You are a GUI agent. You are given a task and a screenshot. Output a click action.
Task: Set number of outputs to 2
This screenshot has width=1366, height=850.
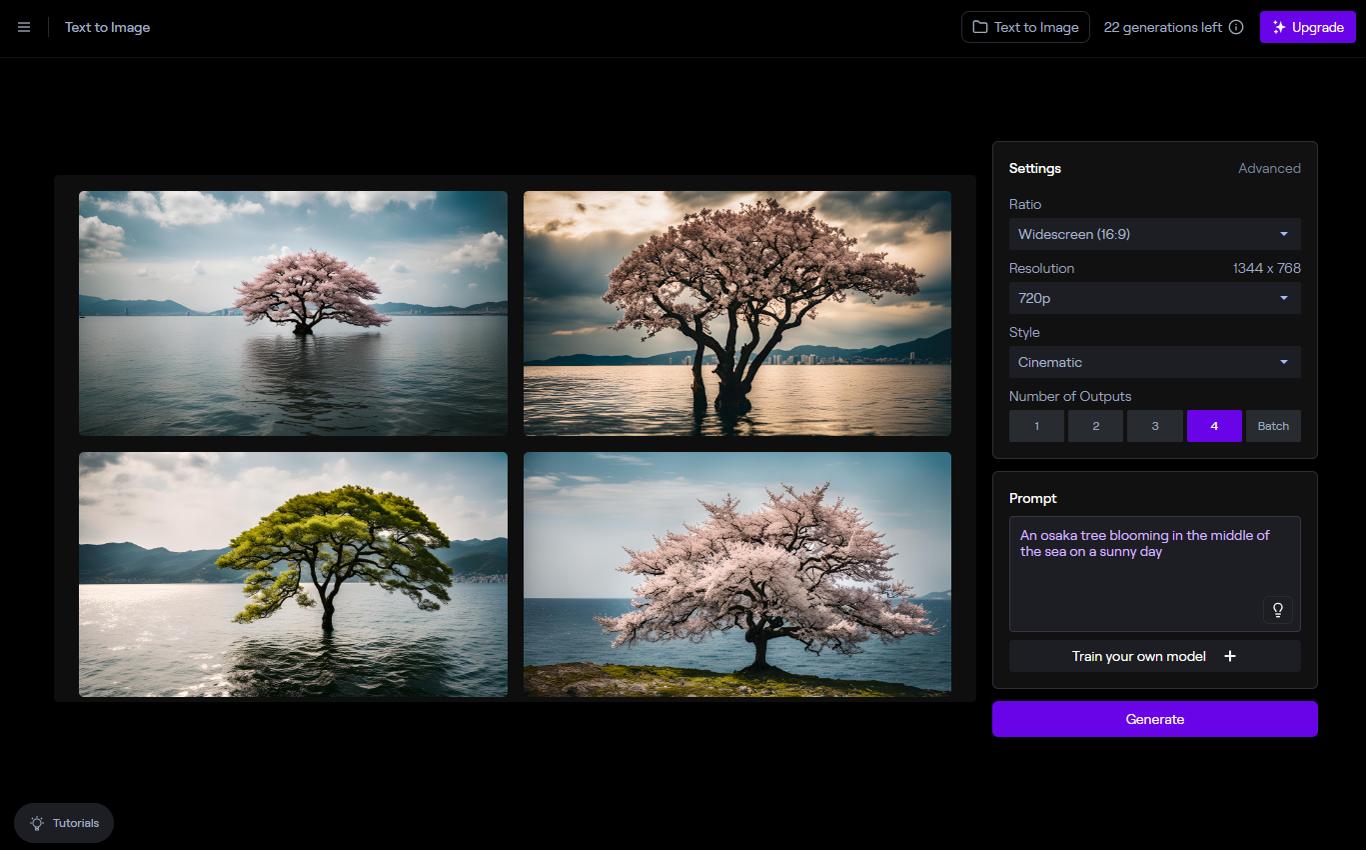1095,426
